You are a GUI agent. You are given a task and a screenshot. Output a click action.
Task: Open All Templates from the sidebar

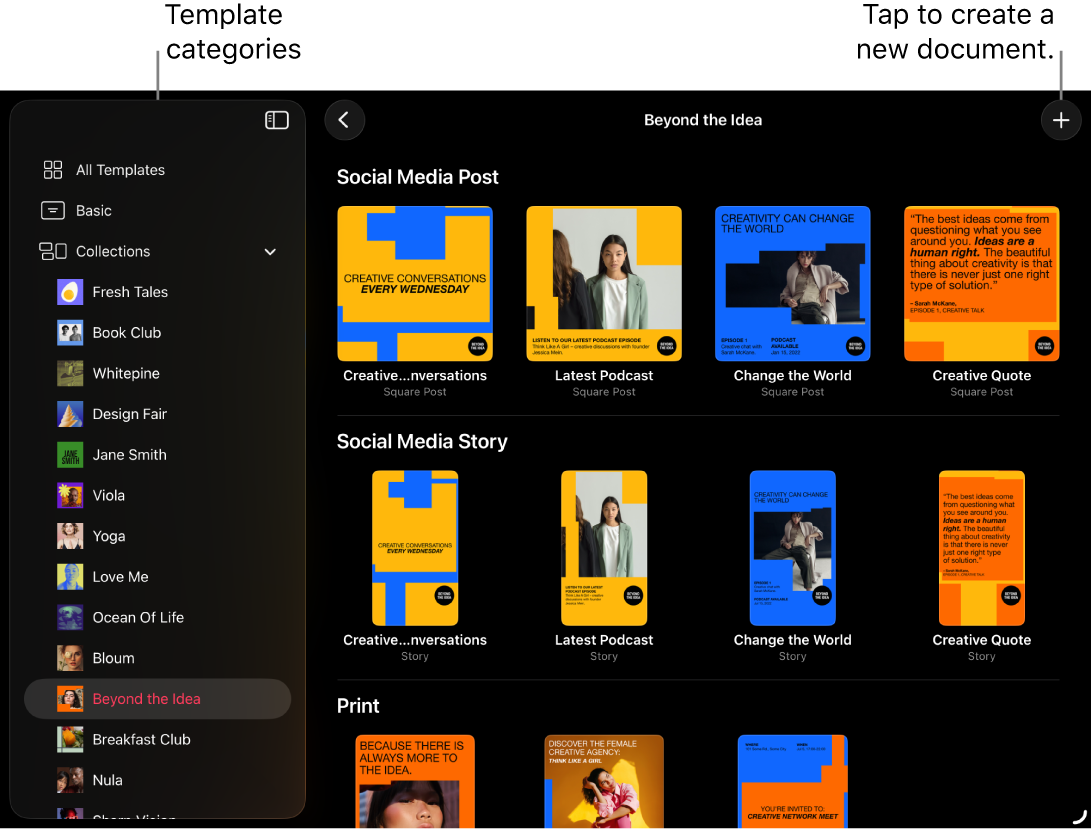(x=120, y=170)
